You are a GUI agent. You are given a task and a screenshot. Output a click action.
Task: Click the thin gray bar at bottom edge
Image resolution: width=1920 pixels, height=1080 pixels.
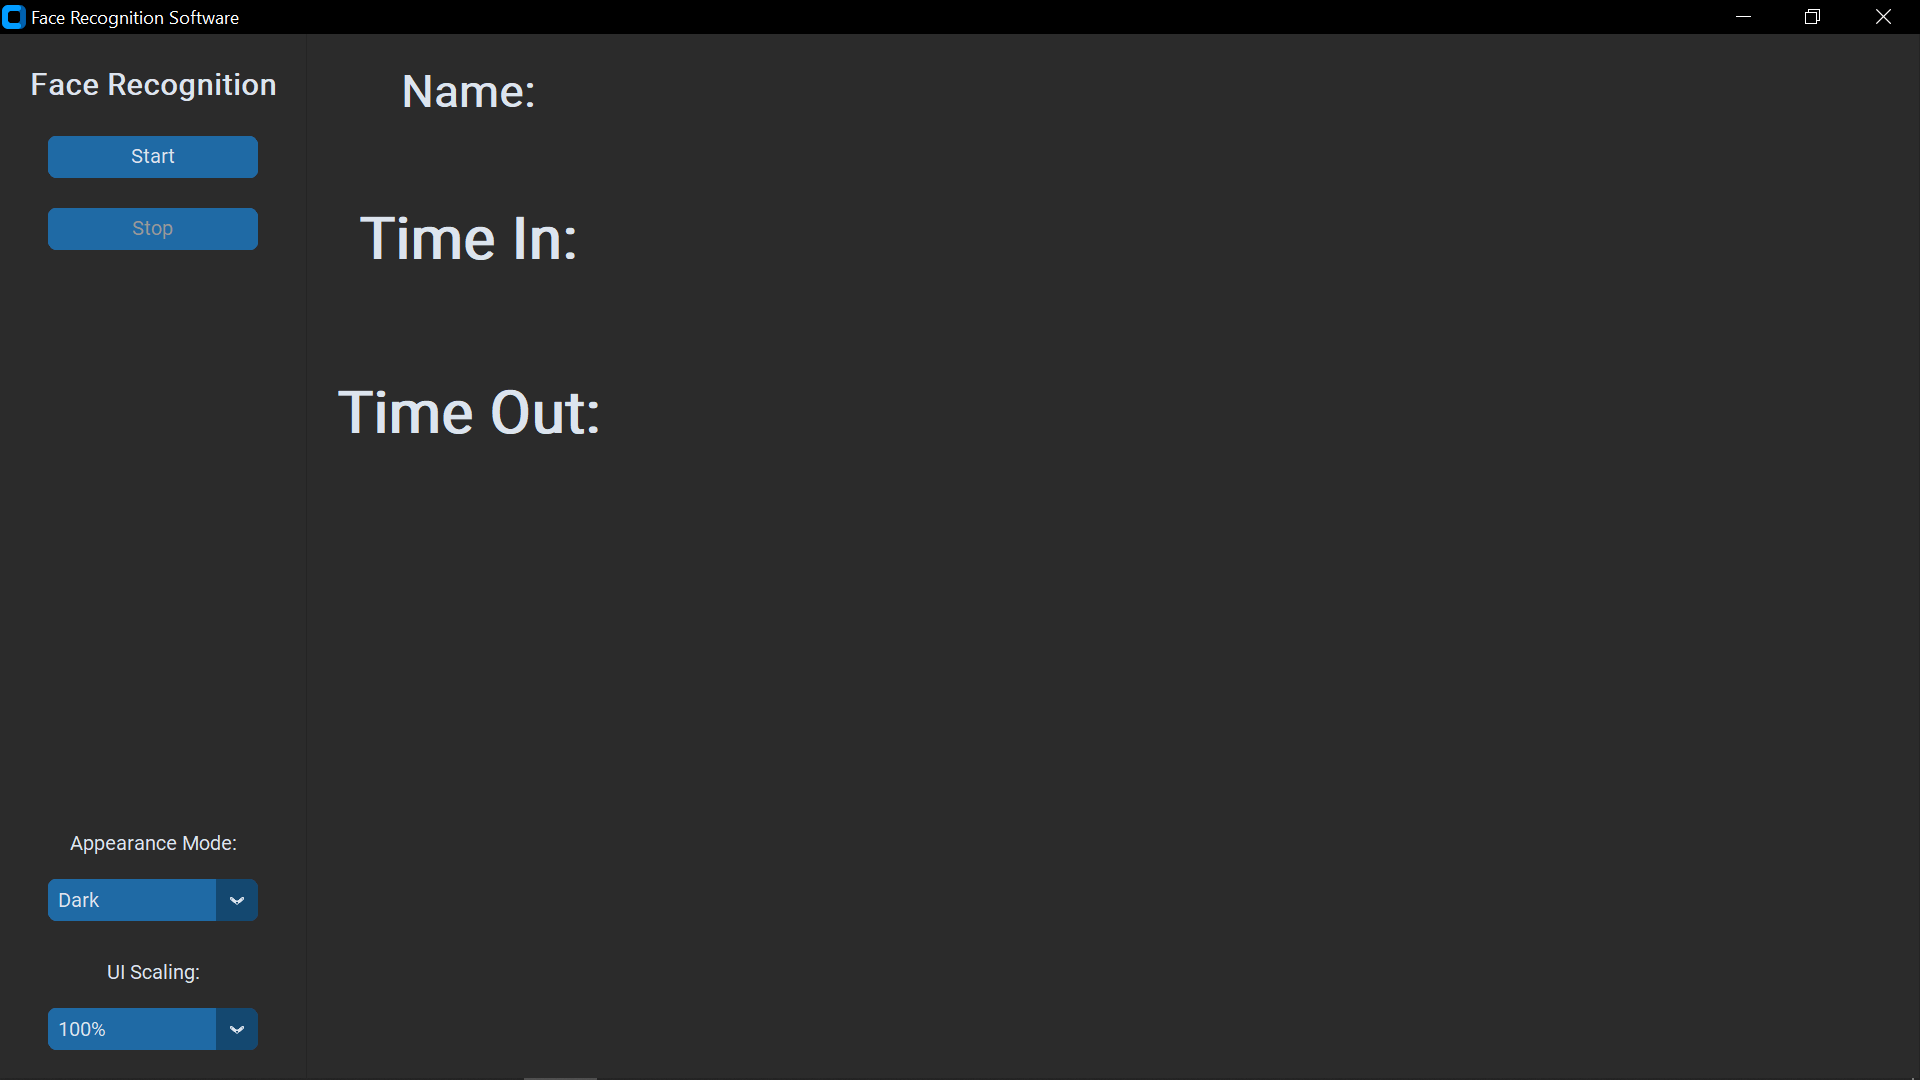click(560, 1077)
